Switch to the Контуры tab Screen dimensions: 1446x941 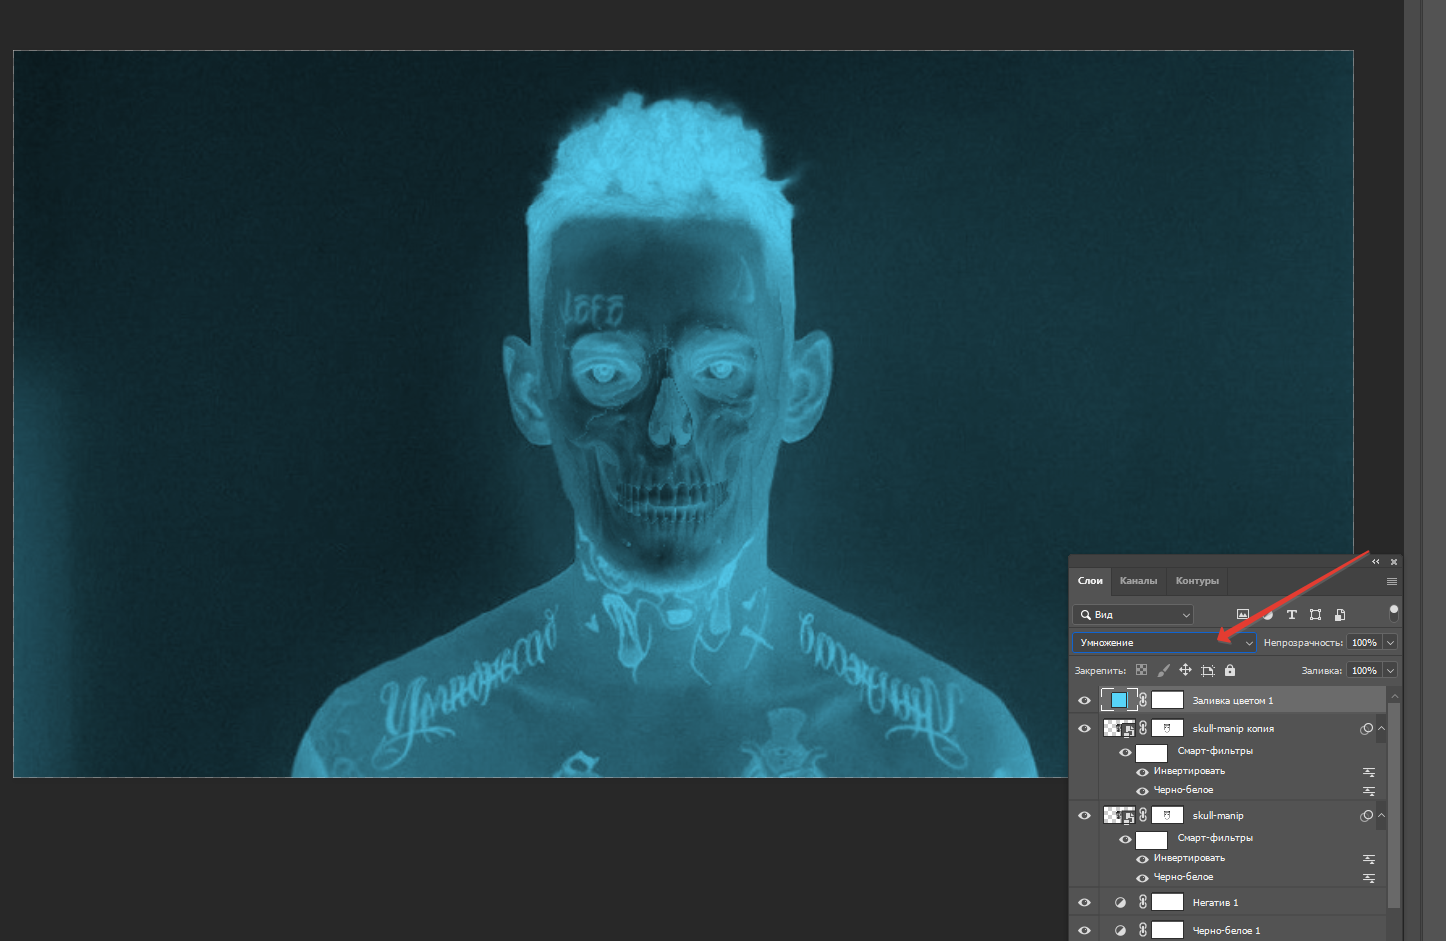[x=1197, y=581]
